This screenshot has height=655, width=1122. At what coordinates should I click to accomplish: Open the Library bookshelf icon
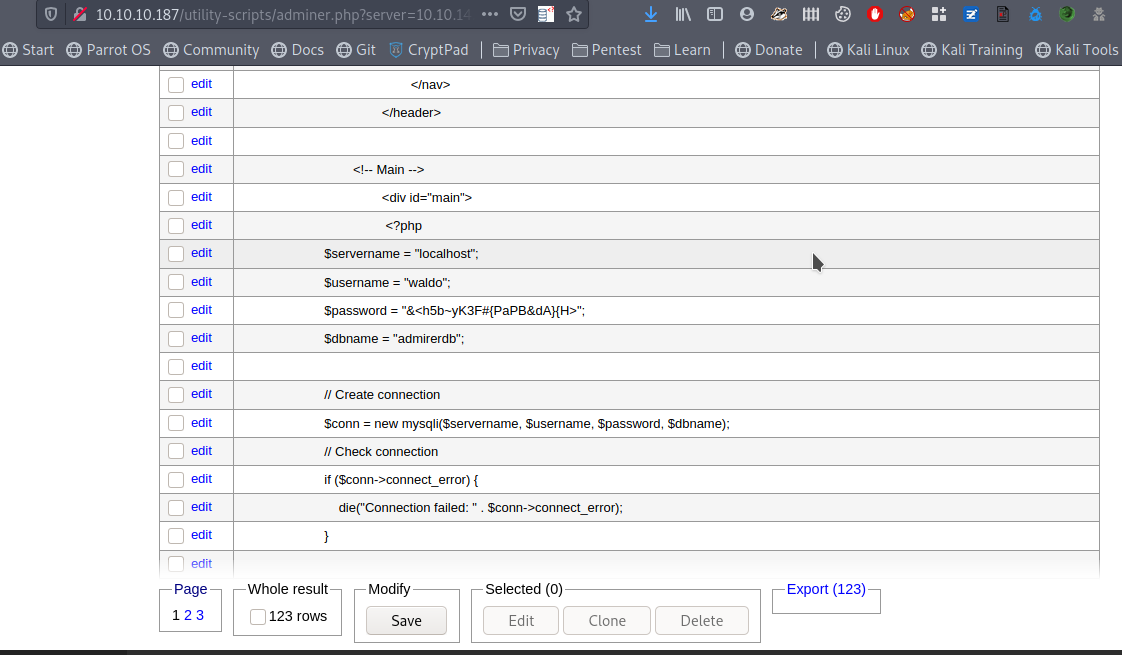pos(683,14)
